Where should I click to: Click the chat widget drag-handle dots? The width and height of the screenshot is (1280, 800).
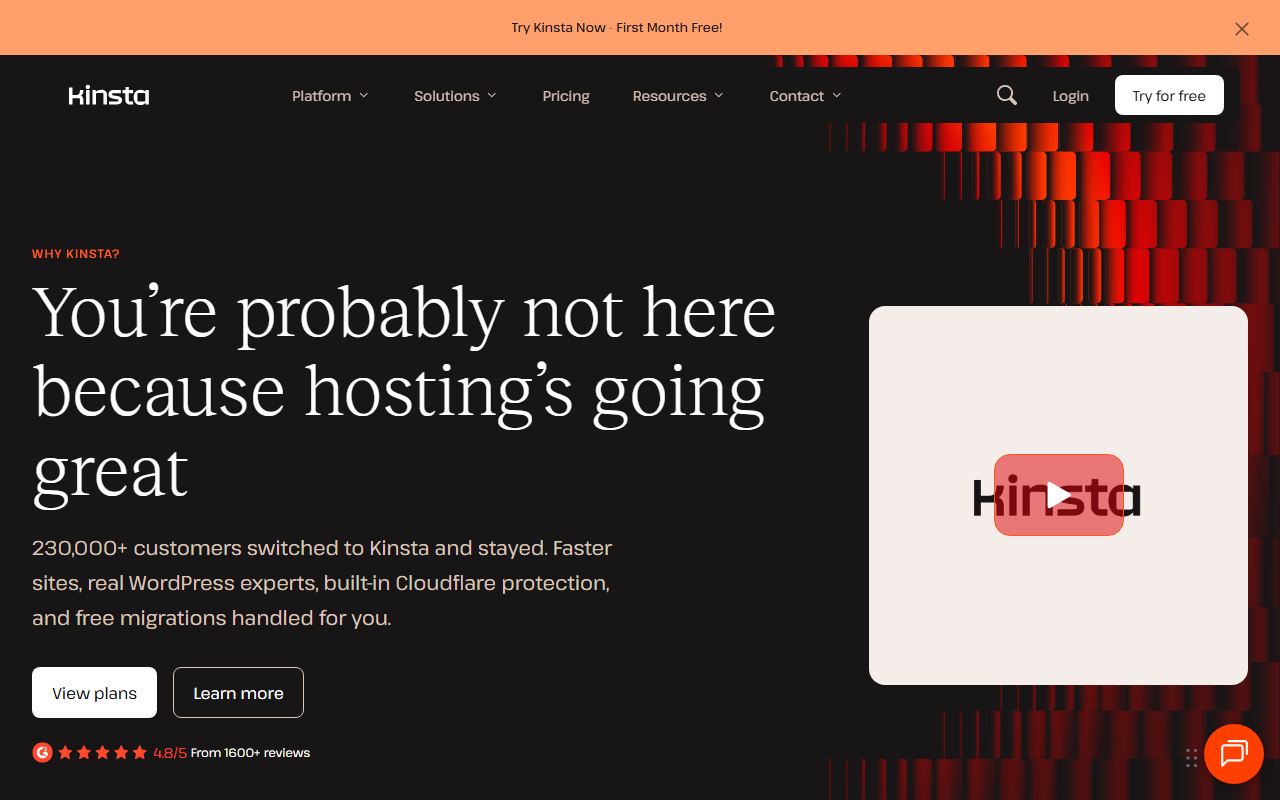[x=1191, y=758]
